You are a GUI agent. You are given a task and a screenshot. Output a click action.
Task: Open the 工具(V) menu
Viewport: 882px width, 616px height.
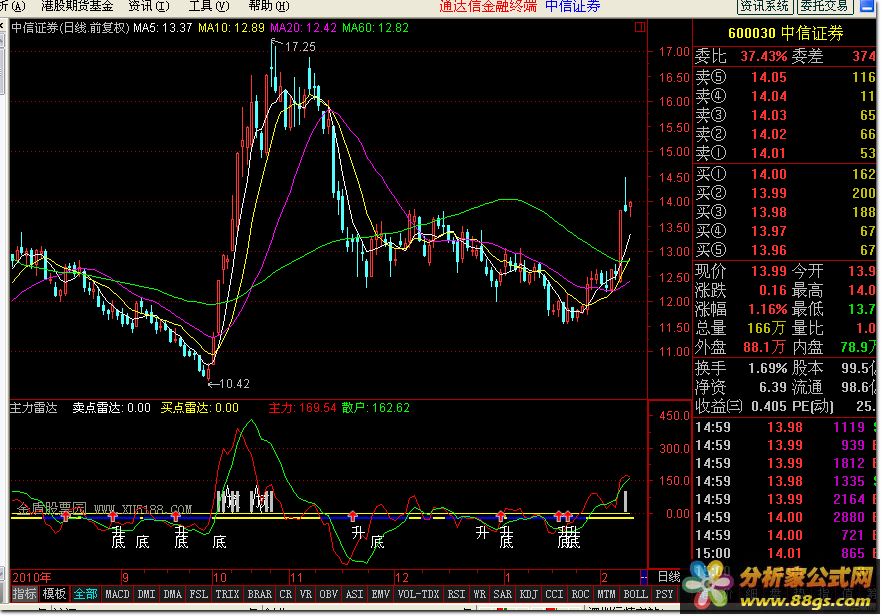tap(209, 6)
